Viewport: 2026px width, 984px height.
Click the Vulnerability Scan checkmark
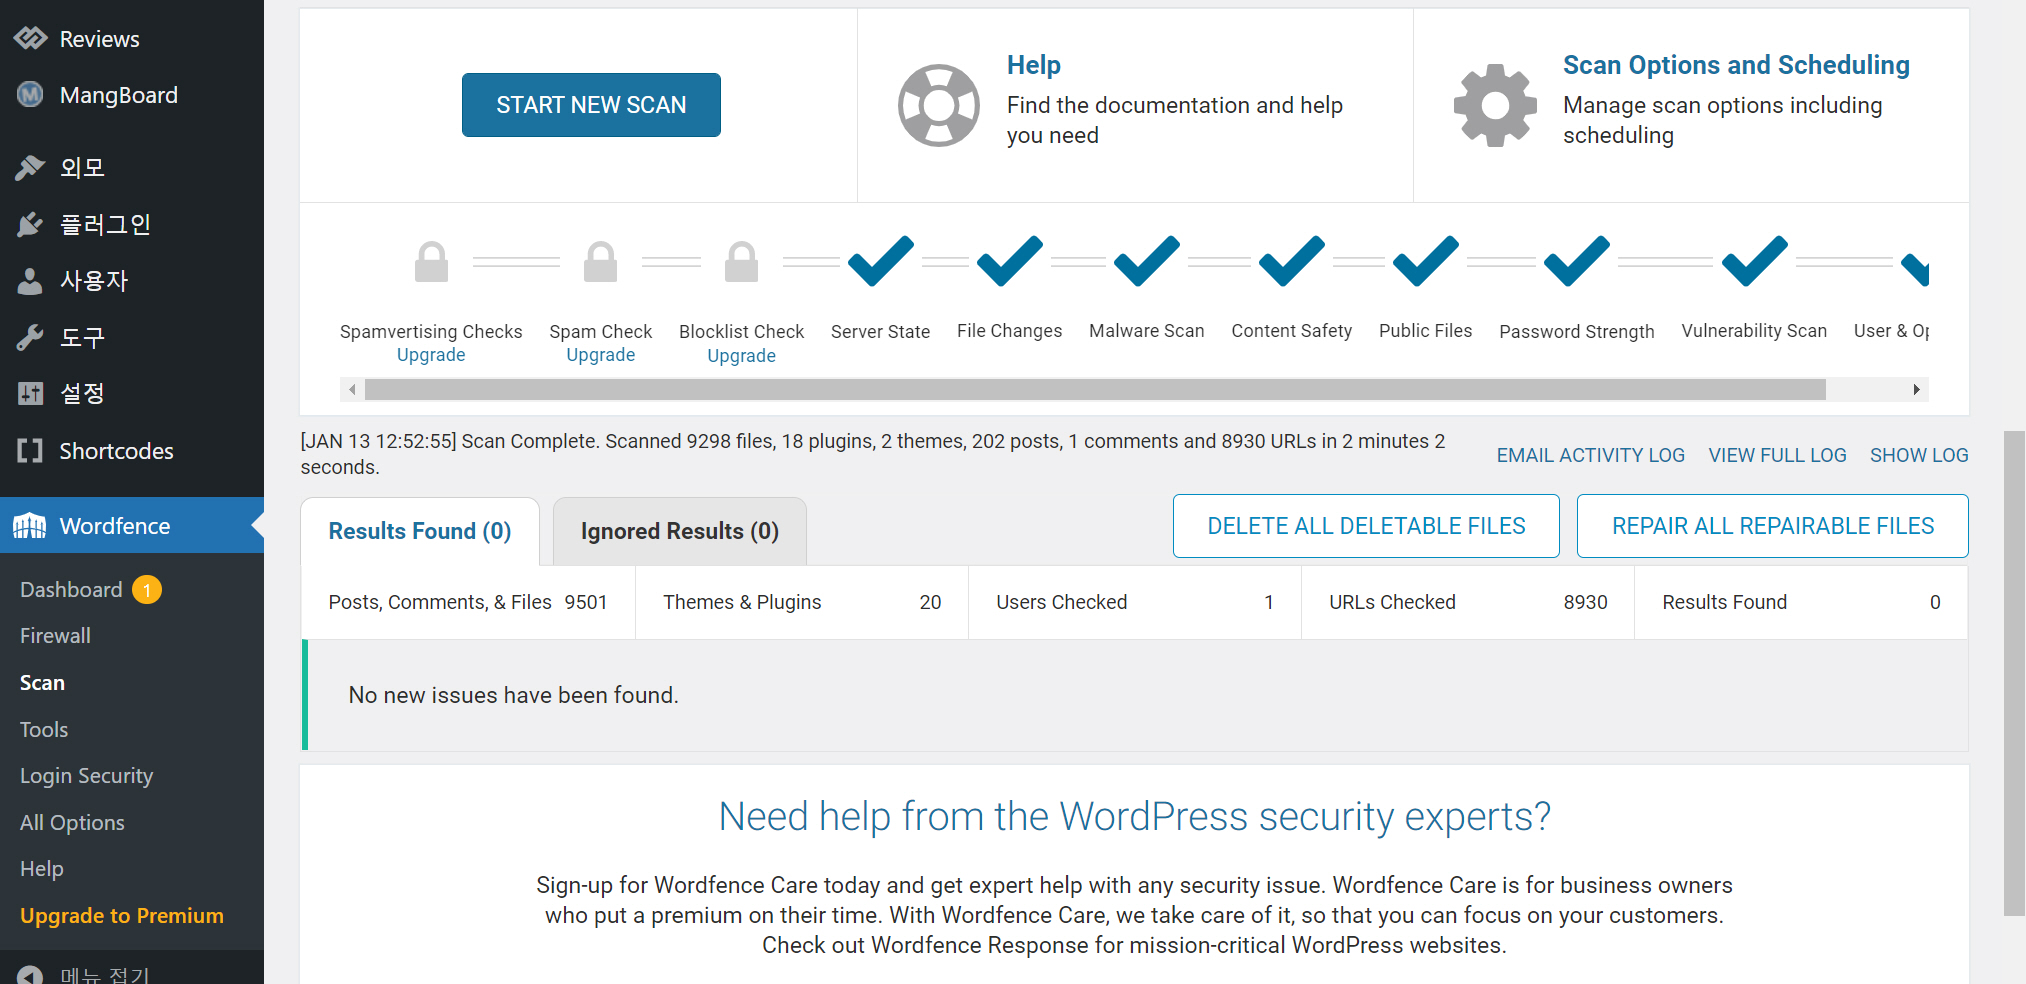coord(1754,261)
